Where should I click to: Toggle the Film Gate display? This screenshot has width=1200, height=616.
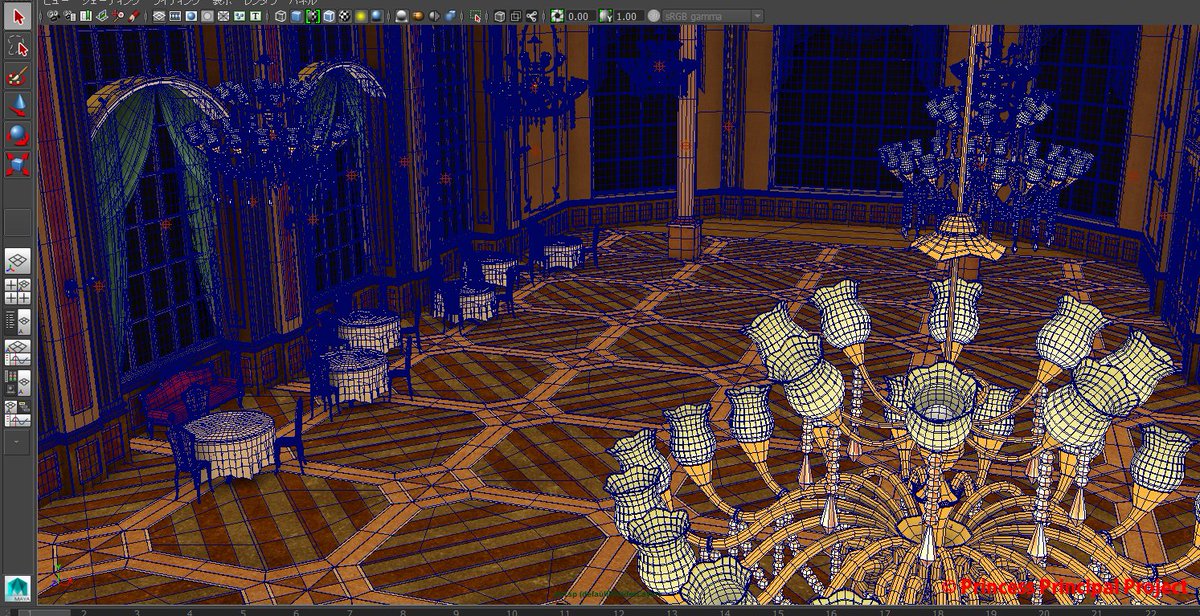[x=175, y=16]
